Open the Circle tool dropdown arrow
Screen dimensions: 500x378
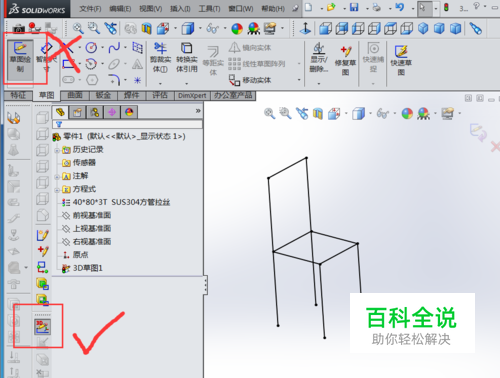[x=102, y=48]
